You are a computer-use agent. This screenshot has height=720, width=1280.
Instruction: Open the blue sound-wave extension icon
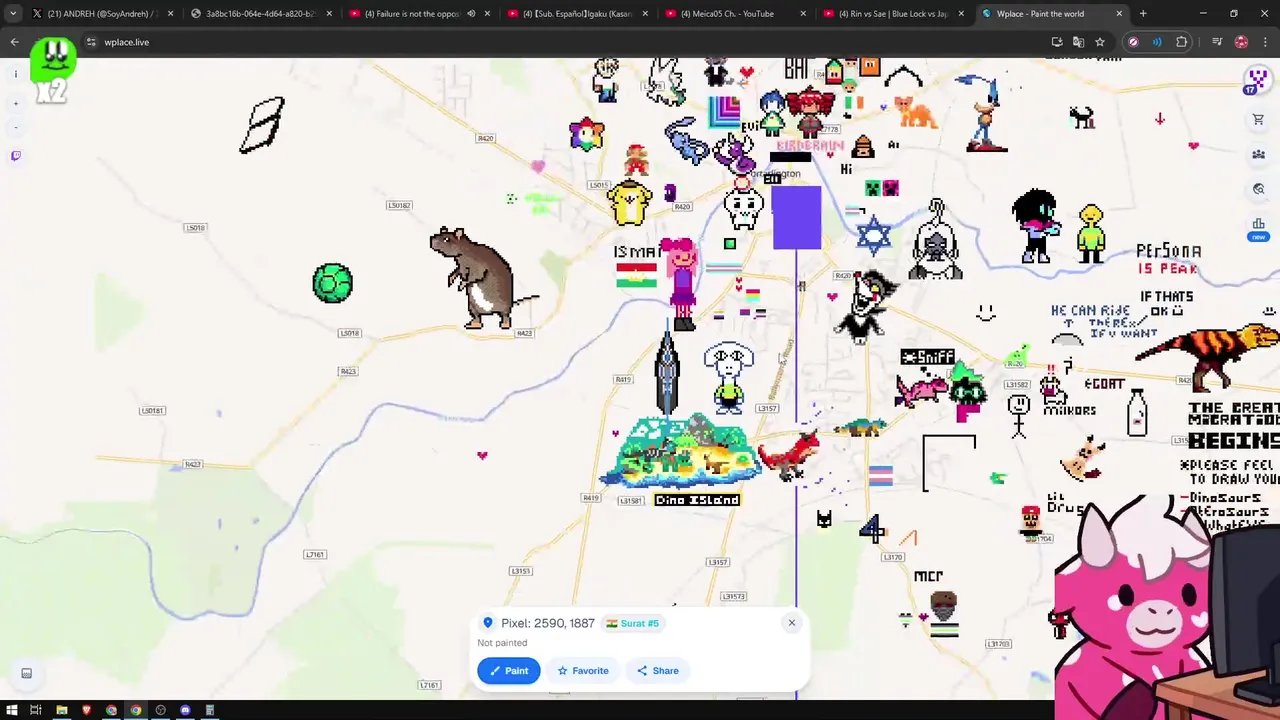coord(1157,42)
